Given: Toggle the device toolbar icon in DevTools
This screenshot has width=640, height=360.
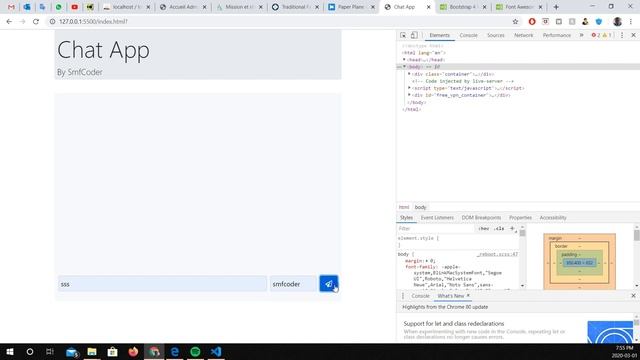Looking at the screenshot, I should [x=414, y=36].
